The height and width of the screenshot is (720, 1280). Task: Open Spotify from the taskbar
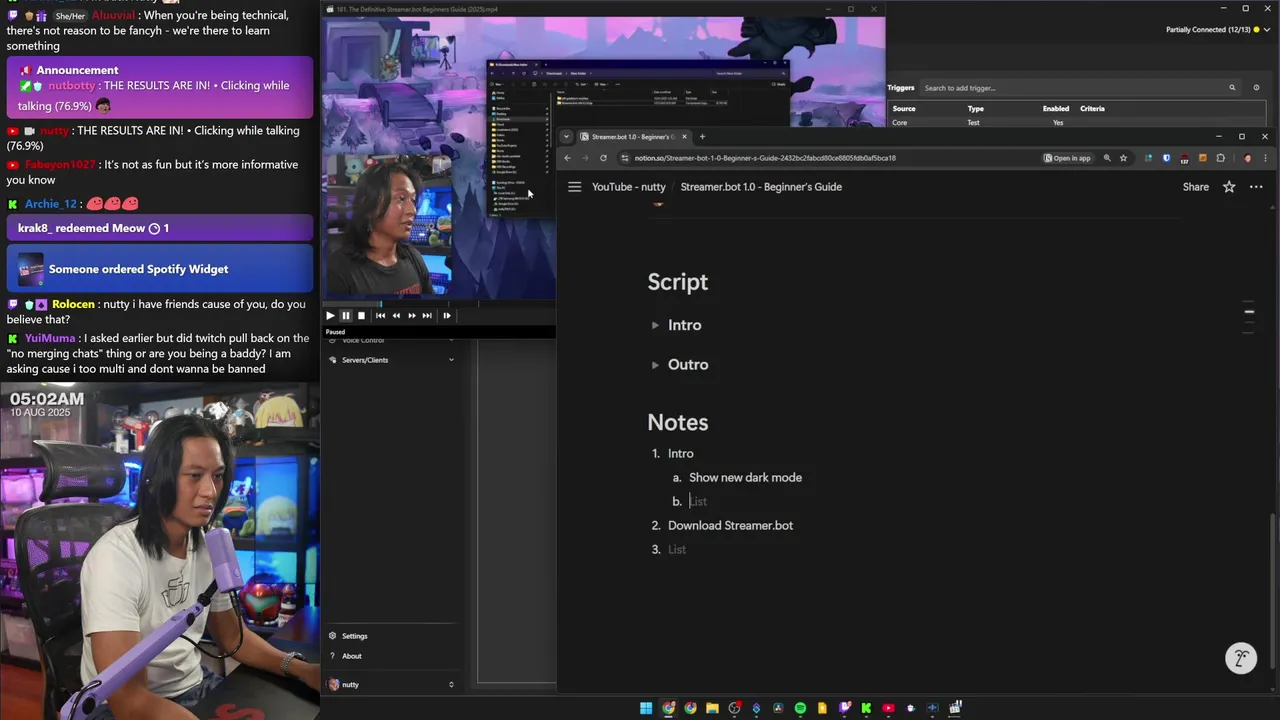(x=800, y=708)
